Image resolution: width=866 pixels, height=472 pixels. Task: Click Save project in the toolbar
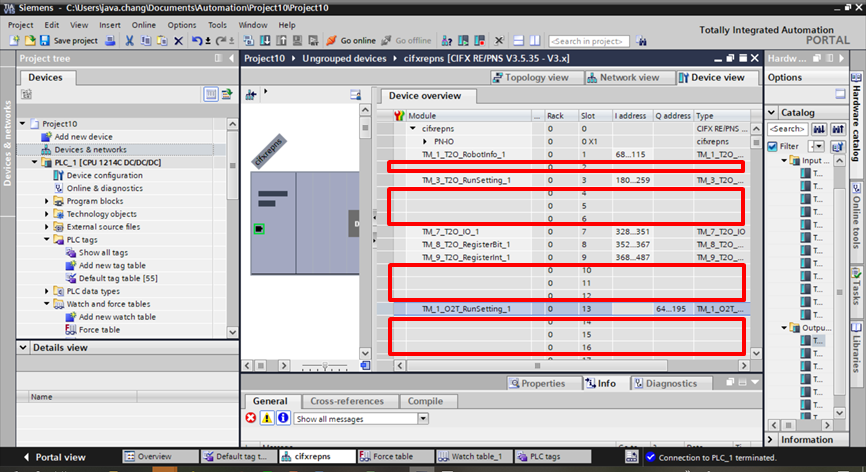click(x=69, y=40)
